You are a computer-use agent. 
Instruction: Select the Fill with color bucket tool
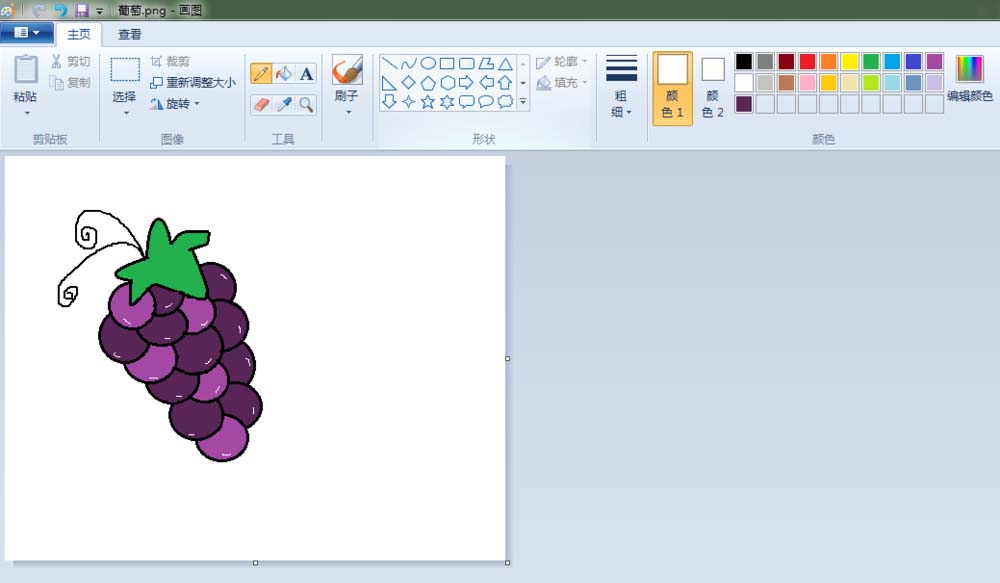[x=284, y=74]
